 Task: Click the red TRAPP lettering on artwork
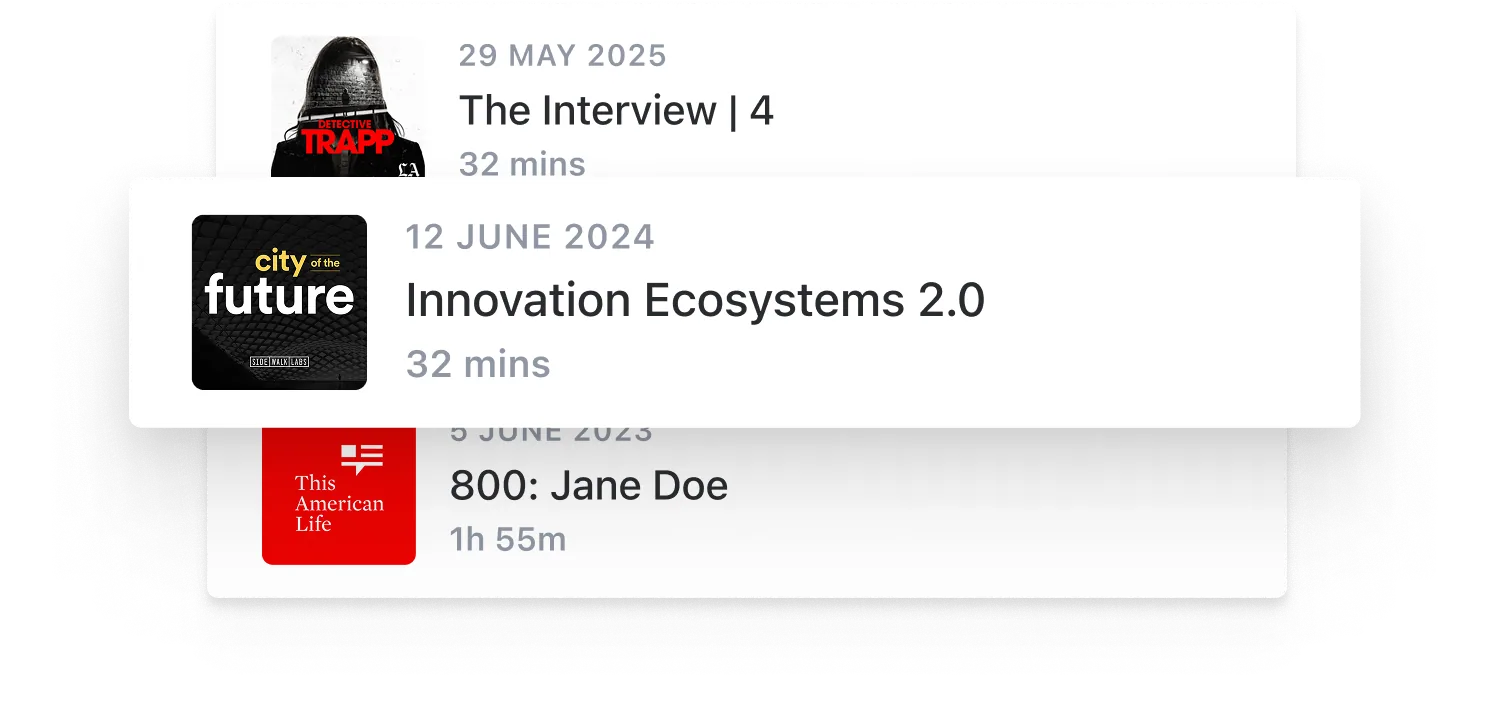pyautogui.click(x=347, y=141)
